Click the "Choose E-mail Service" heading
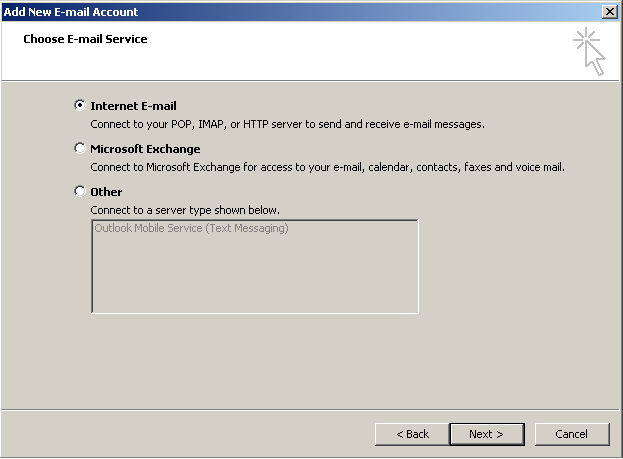Screen dimensions: 623x459 (85, 39)
